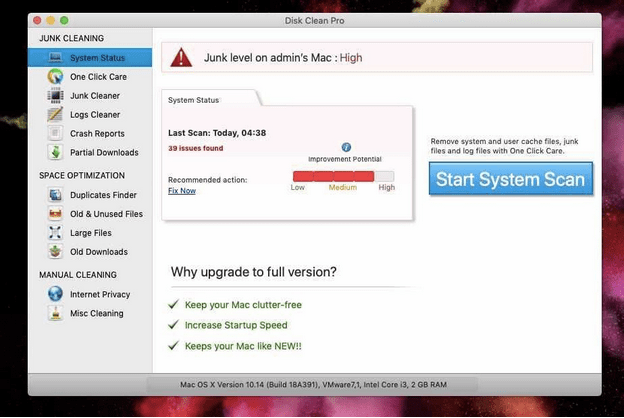Viewport: 624px width, 418px height.
Task: Select the System Status tab header
Action: (193, 100)
